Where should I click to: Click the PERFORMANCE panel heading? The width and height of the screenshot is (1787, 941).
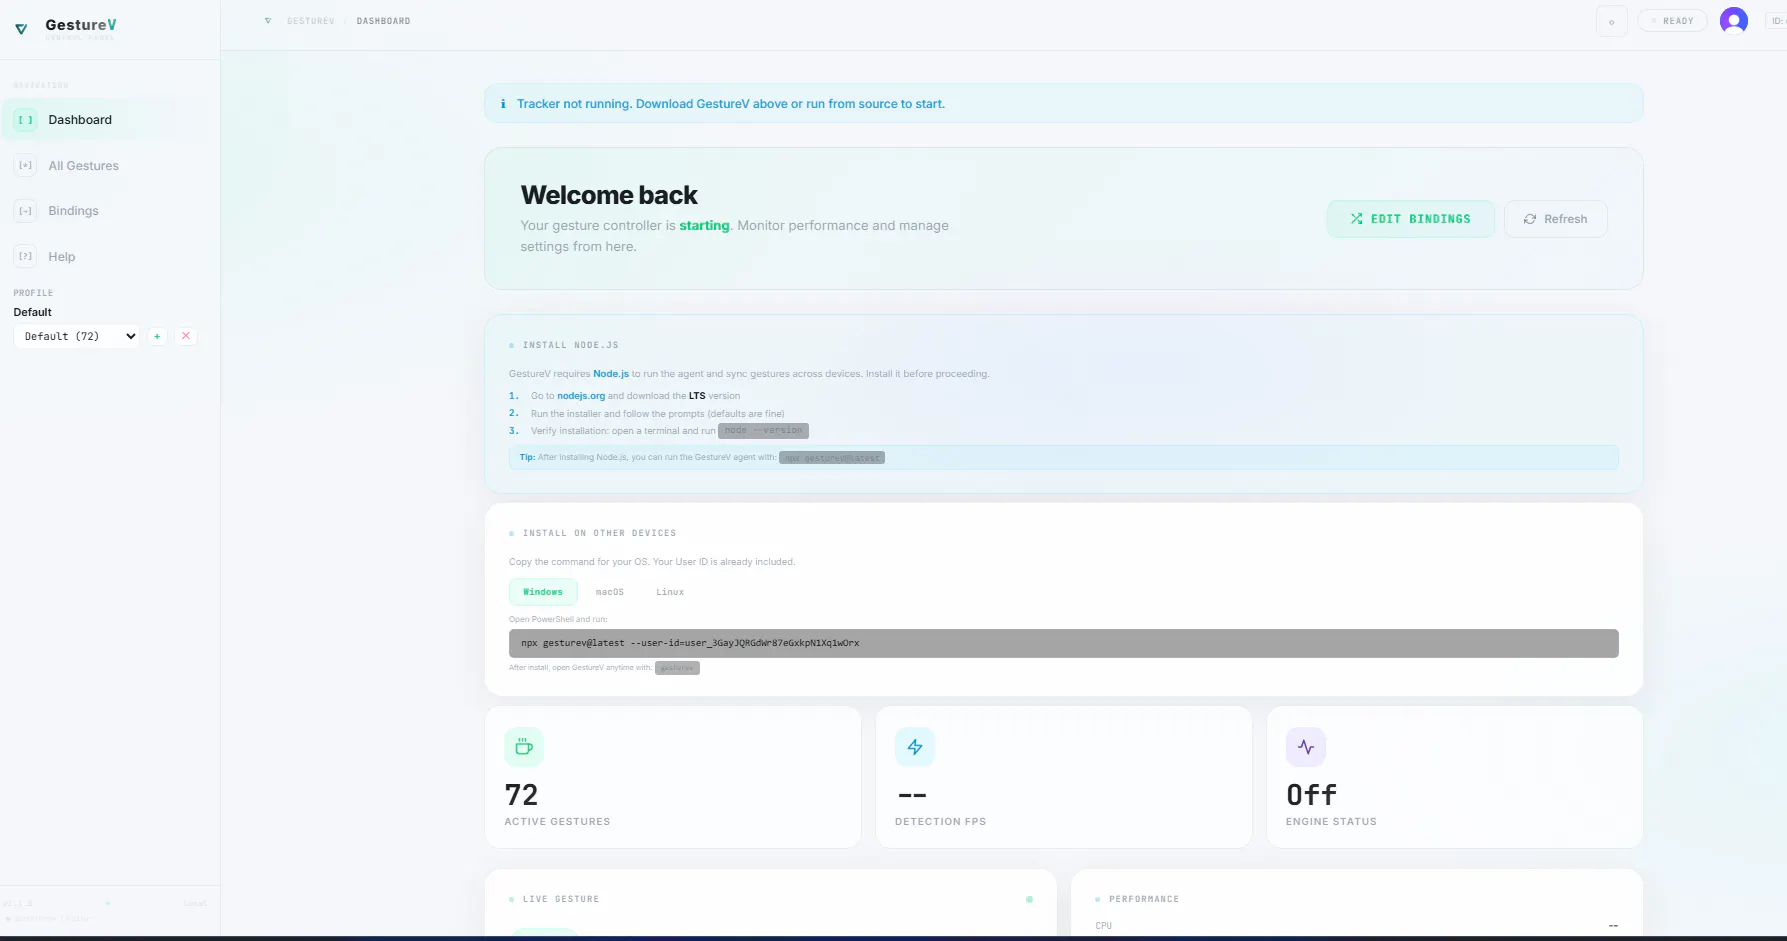pyautogui.click(x=1144, y=899)
